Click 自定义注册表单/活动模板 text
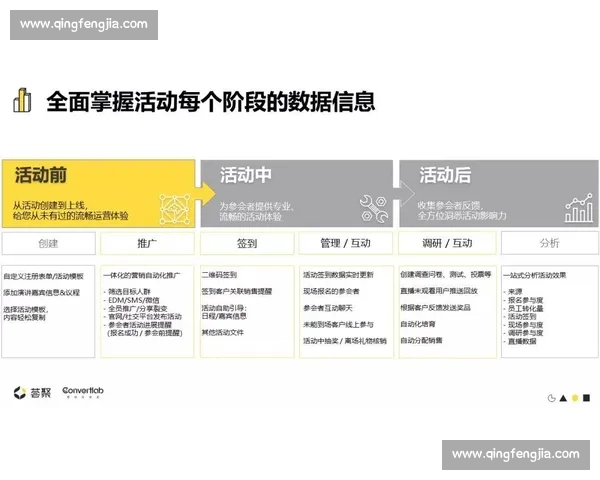Image resolution: width=600 pixels, height=480 pixels. (x=43, y=276)
